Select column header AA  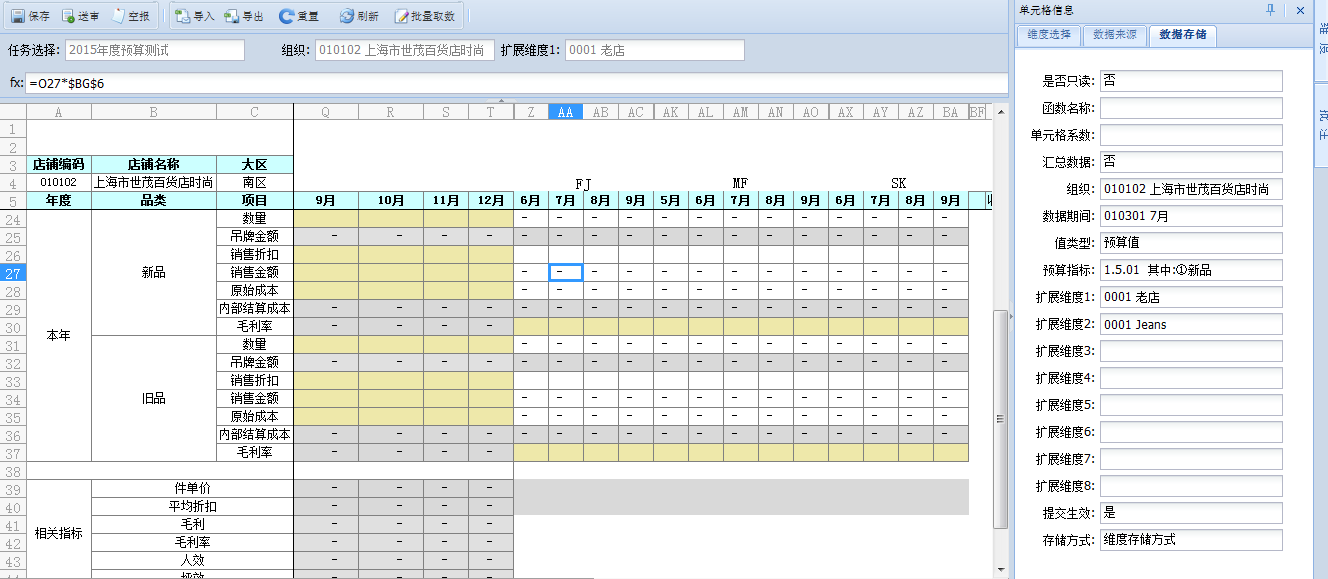[565, 112]
